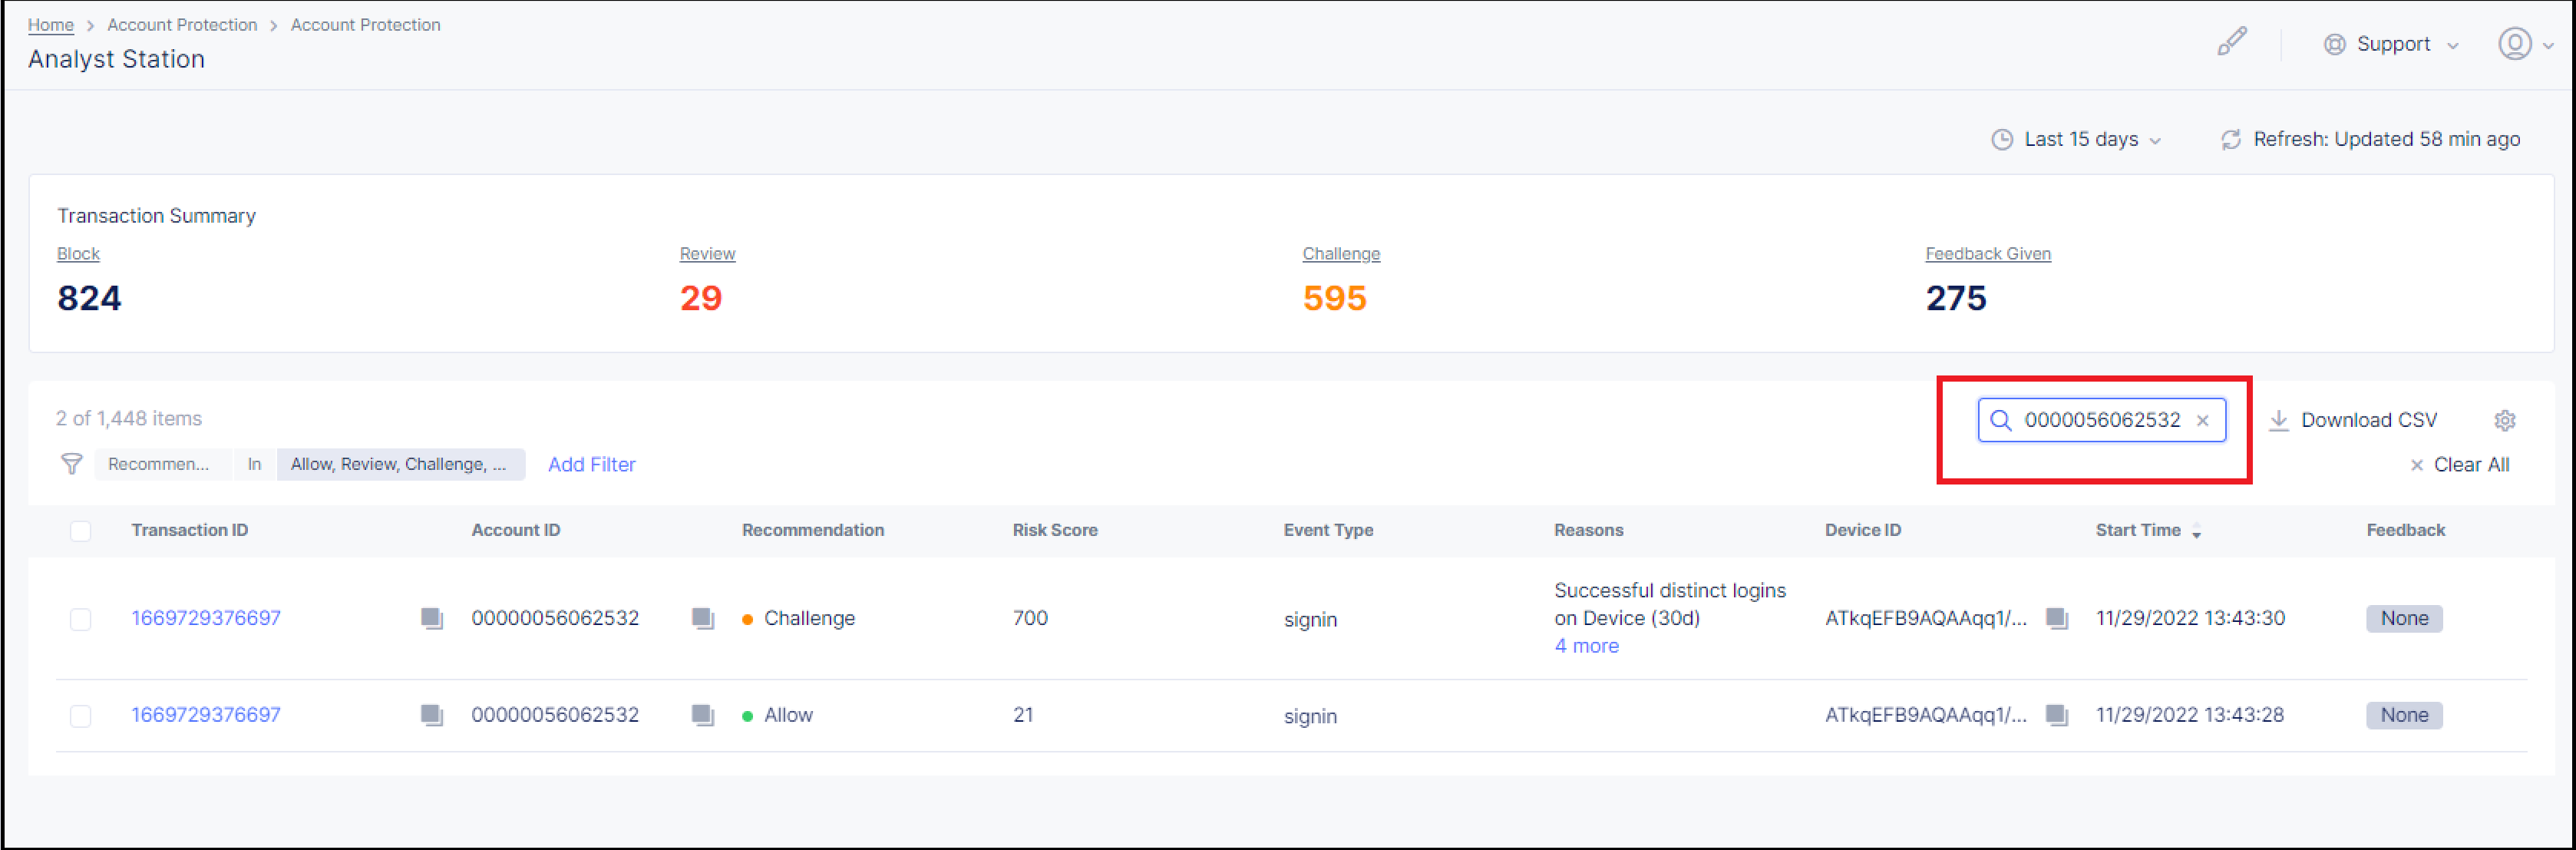Check the checkbox on the Allow row
The width and height of the screenshot is (2576, 850).
81,715
